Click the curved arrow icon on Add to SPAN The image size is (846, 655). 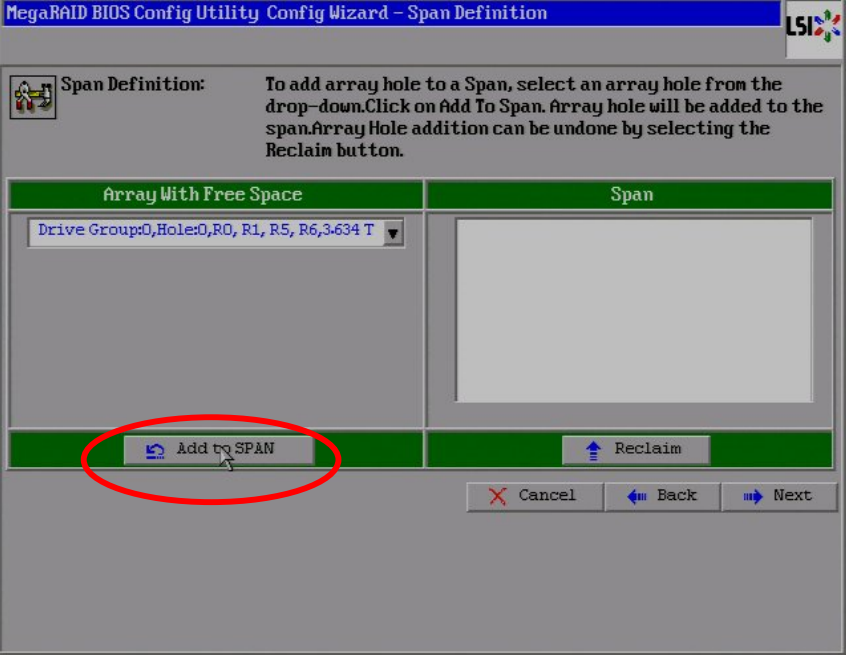click(x=155, y=450)
